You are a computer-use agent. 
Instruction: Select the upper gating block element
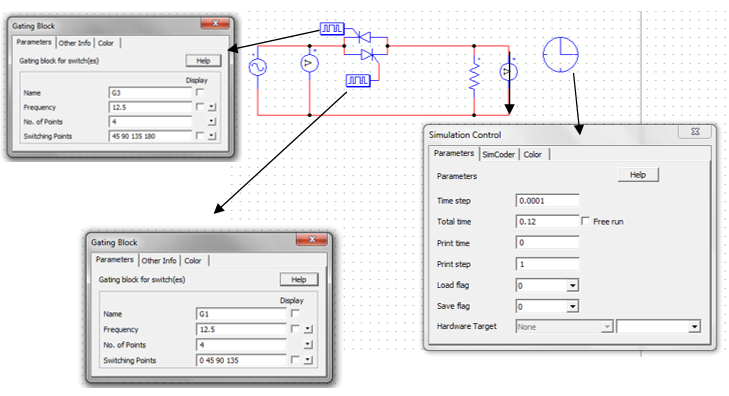(x=331, y=29)
